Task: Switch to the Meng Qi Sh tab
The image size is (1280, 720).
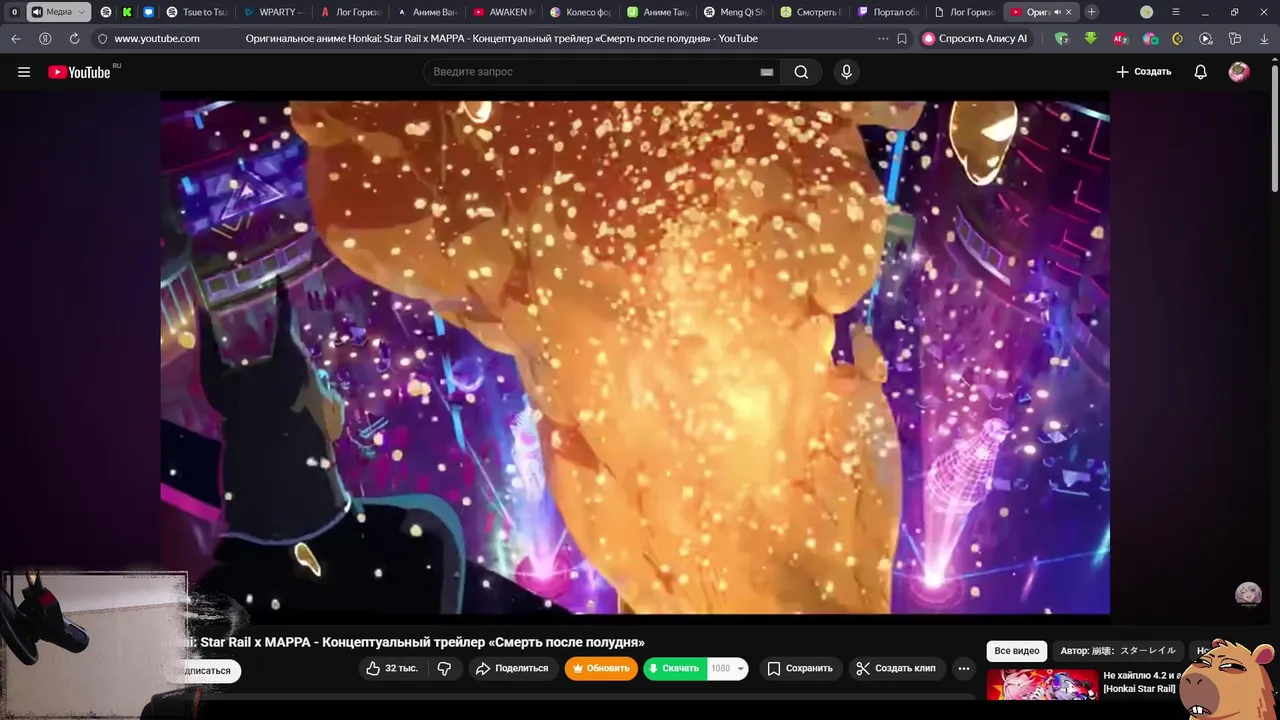Action: click(734, 12)
